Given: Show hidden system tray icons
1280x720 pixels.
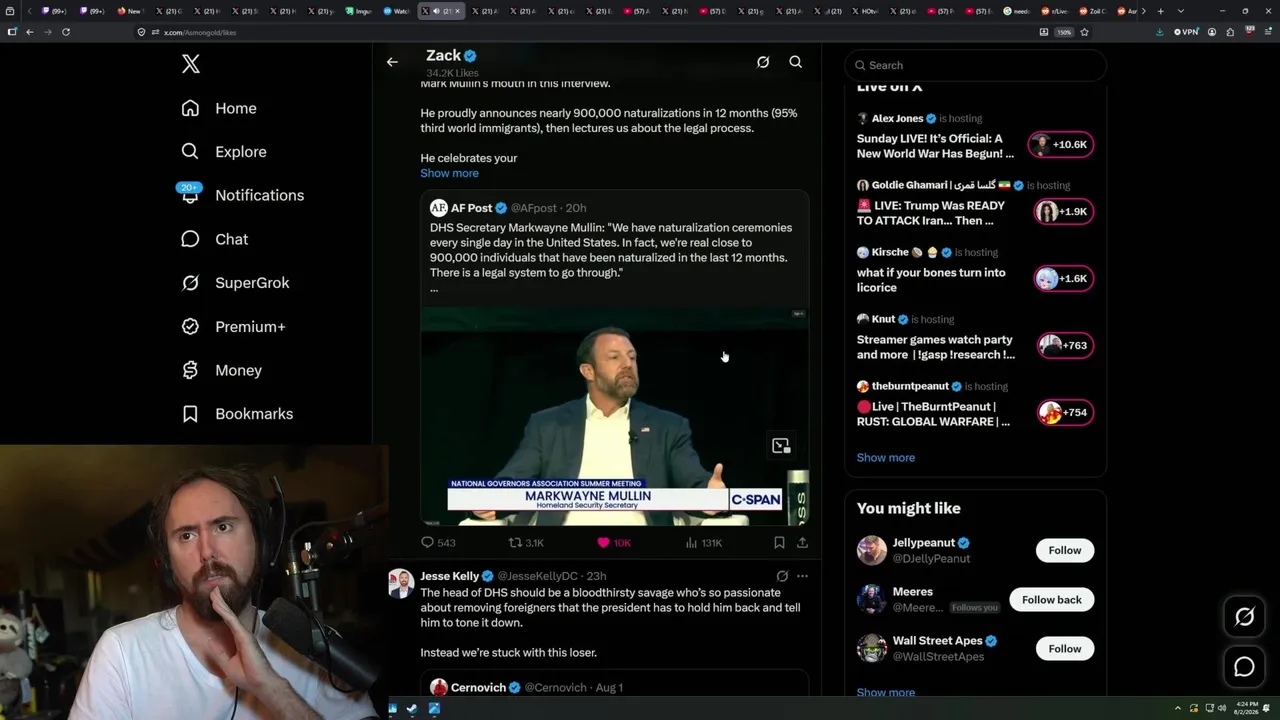Looking at the screenshot, I should point(1179,709).
